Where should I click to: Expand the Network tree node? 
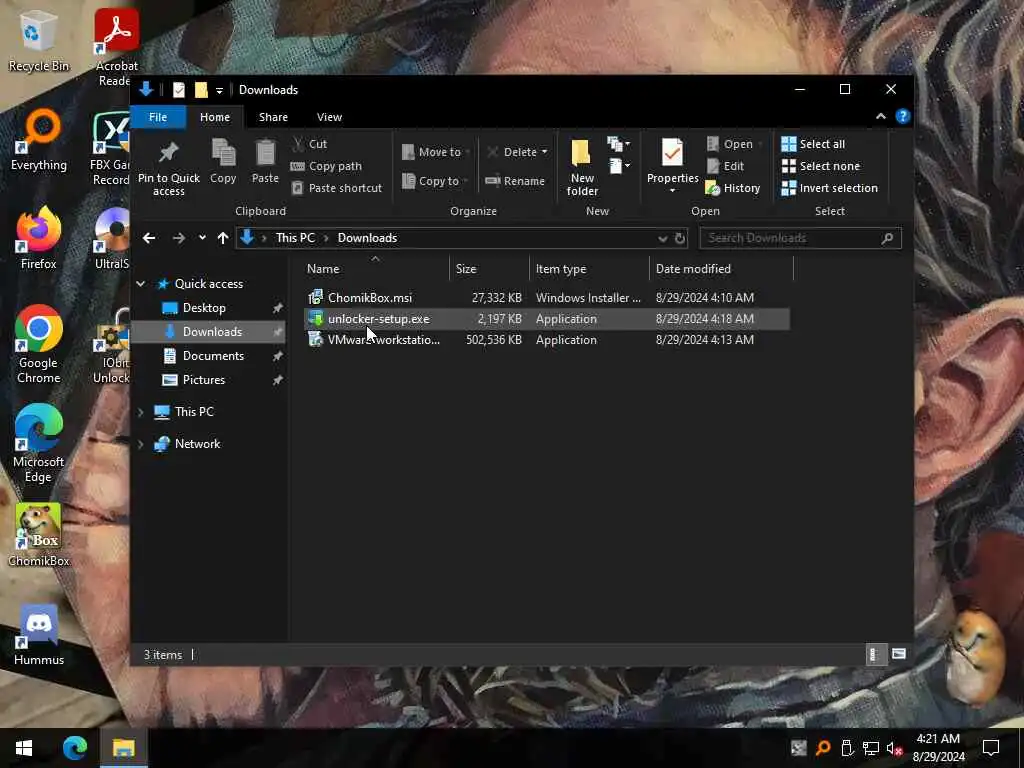coord(140,444)
